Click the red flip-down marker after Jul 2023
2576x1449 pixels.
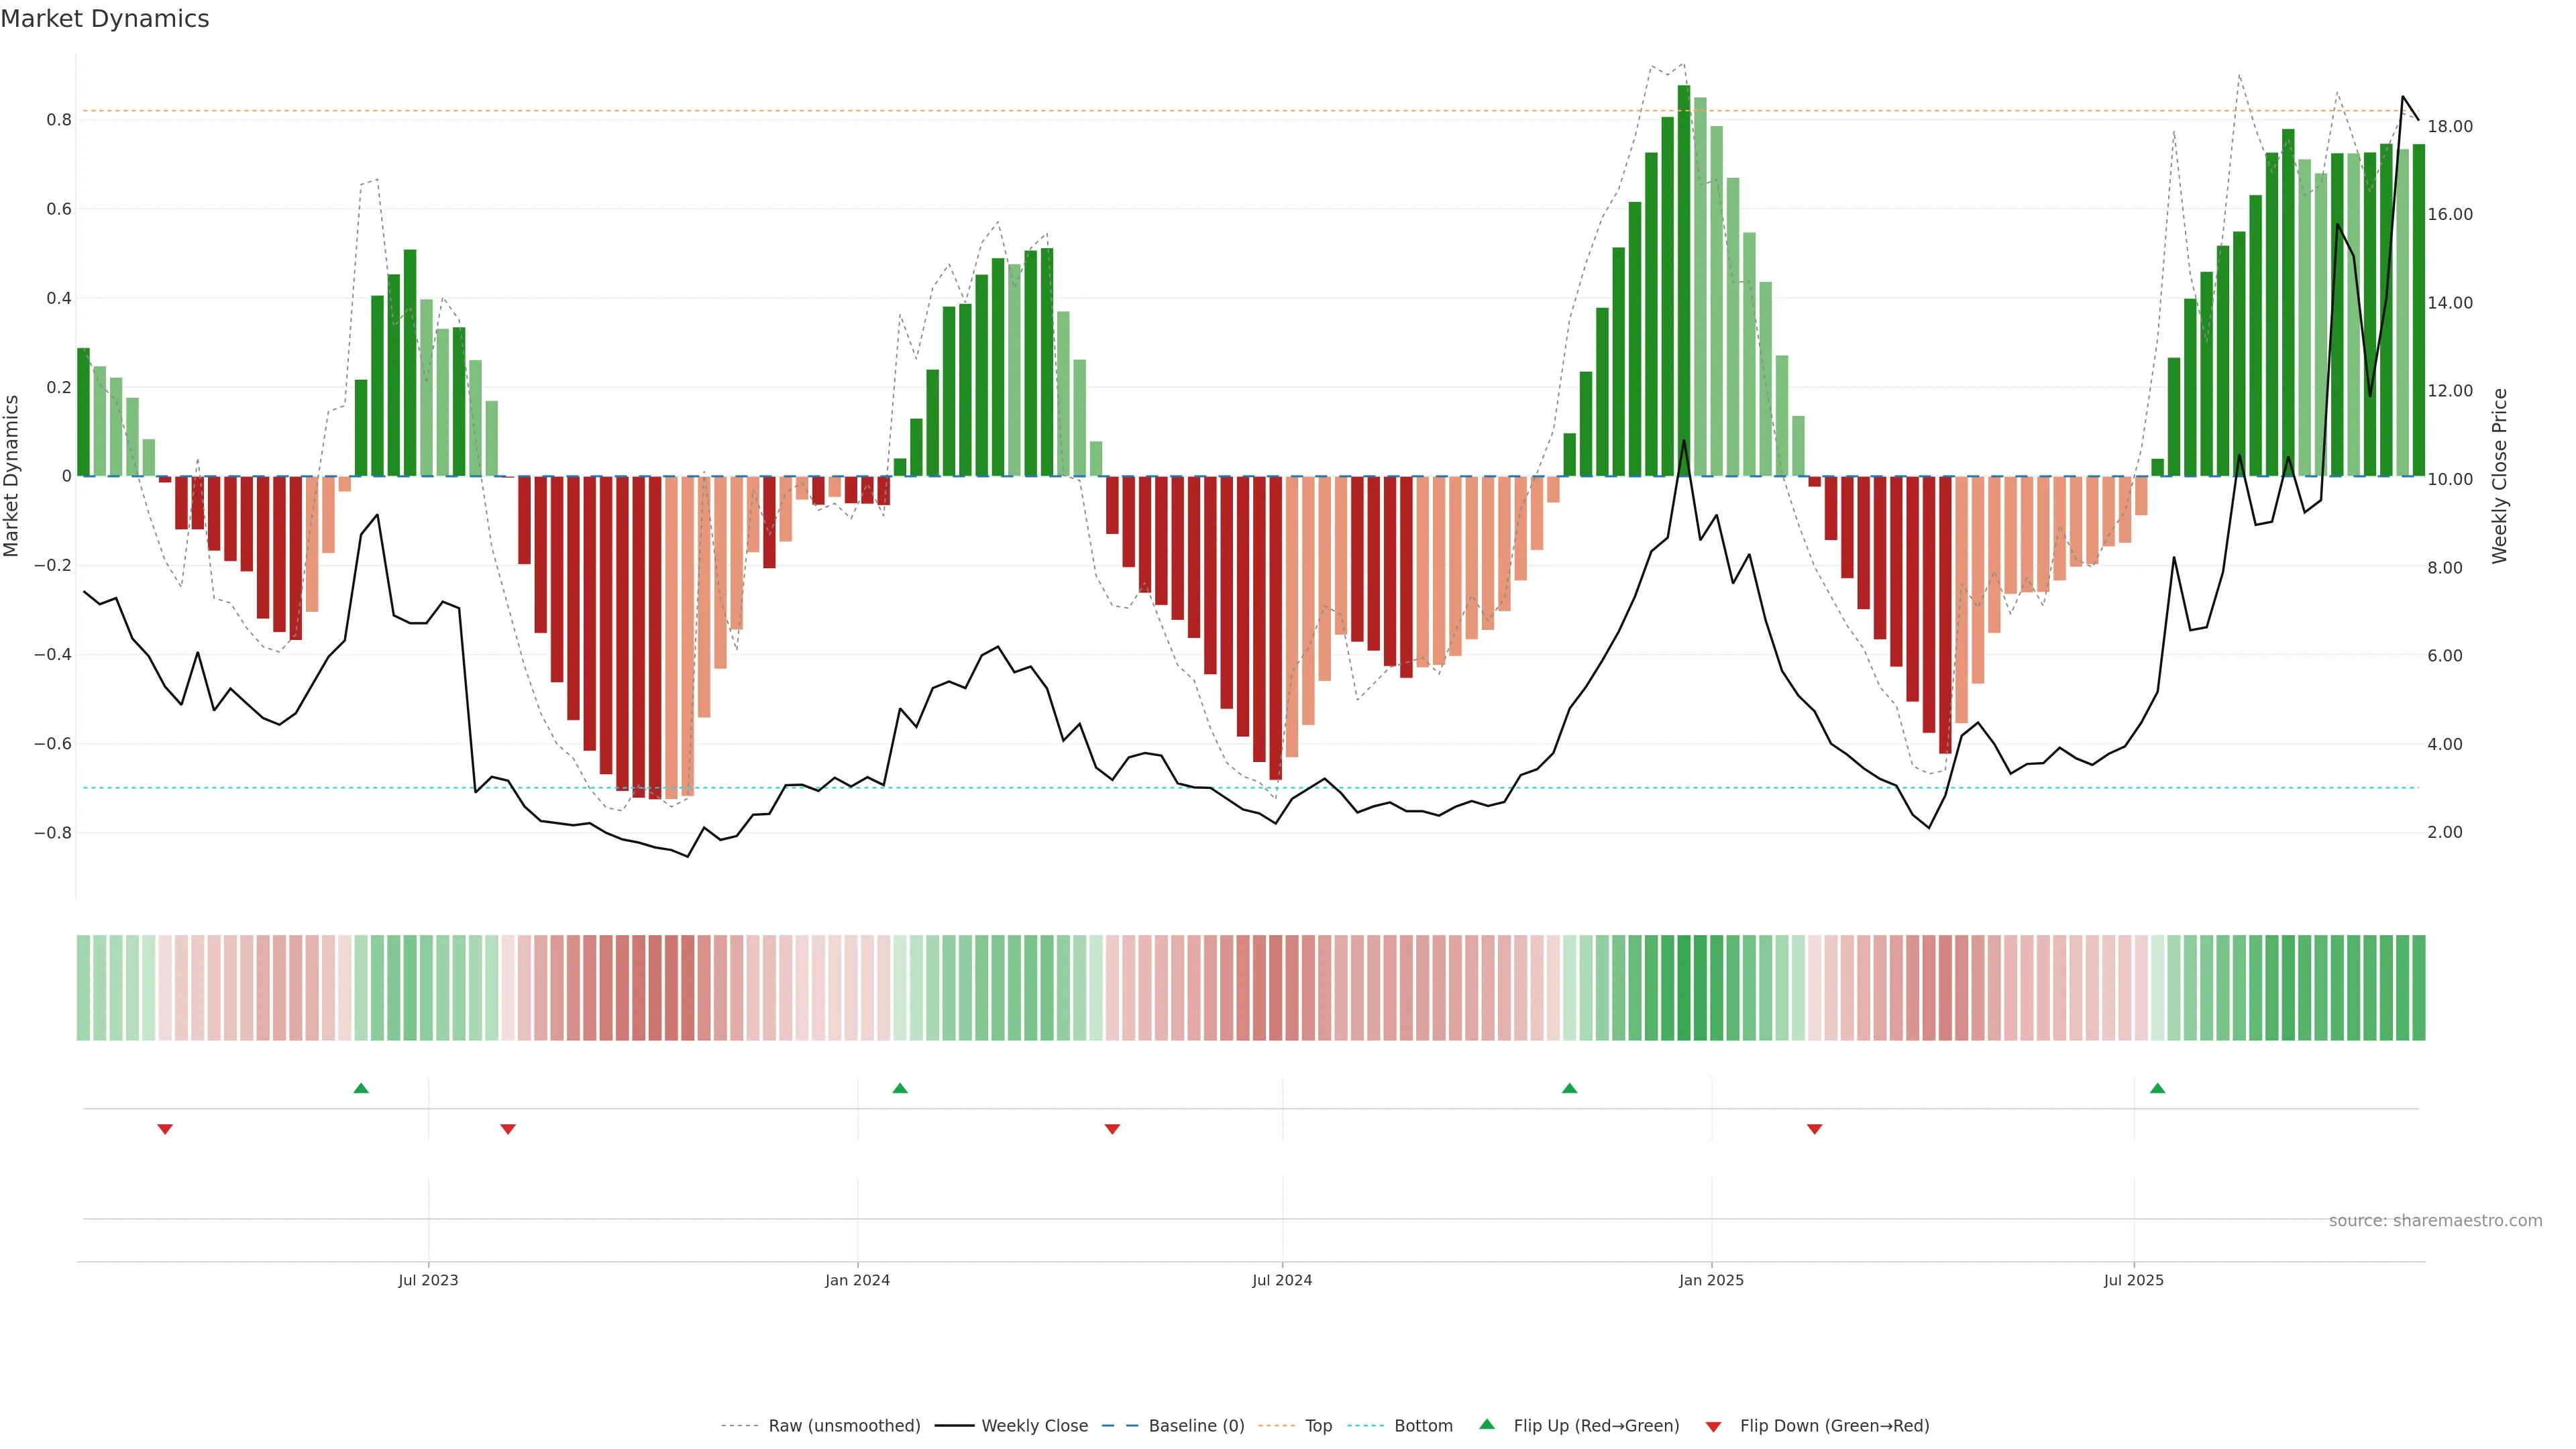point(508,1129)
